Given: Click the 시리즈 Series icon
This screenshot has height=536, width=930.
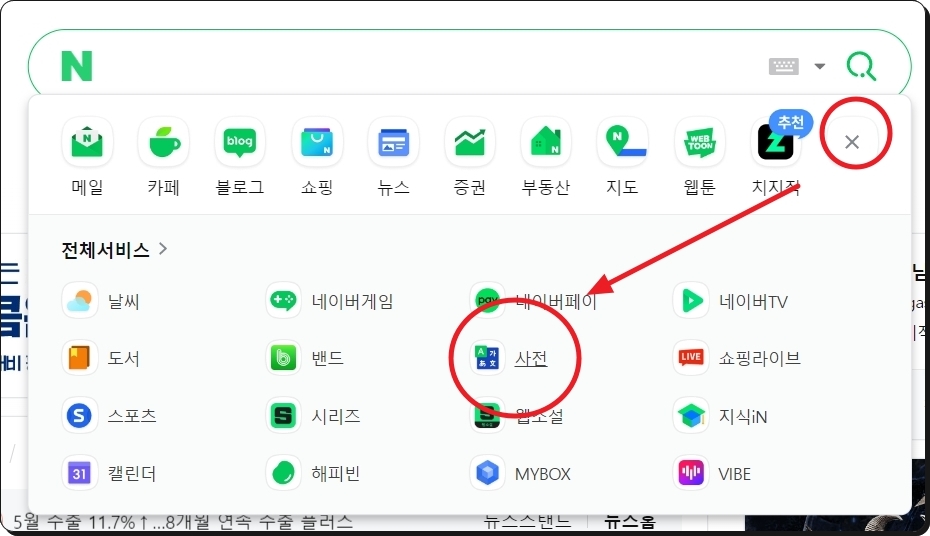Looking at the screenshot, I should point(283,416).
